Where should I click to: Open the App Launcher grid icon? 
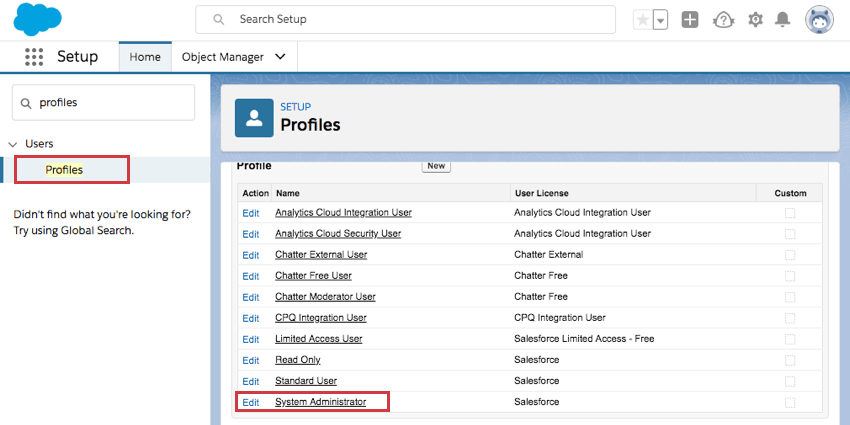pyautogui.click(x=34, y=57)
